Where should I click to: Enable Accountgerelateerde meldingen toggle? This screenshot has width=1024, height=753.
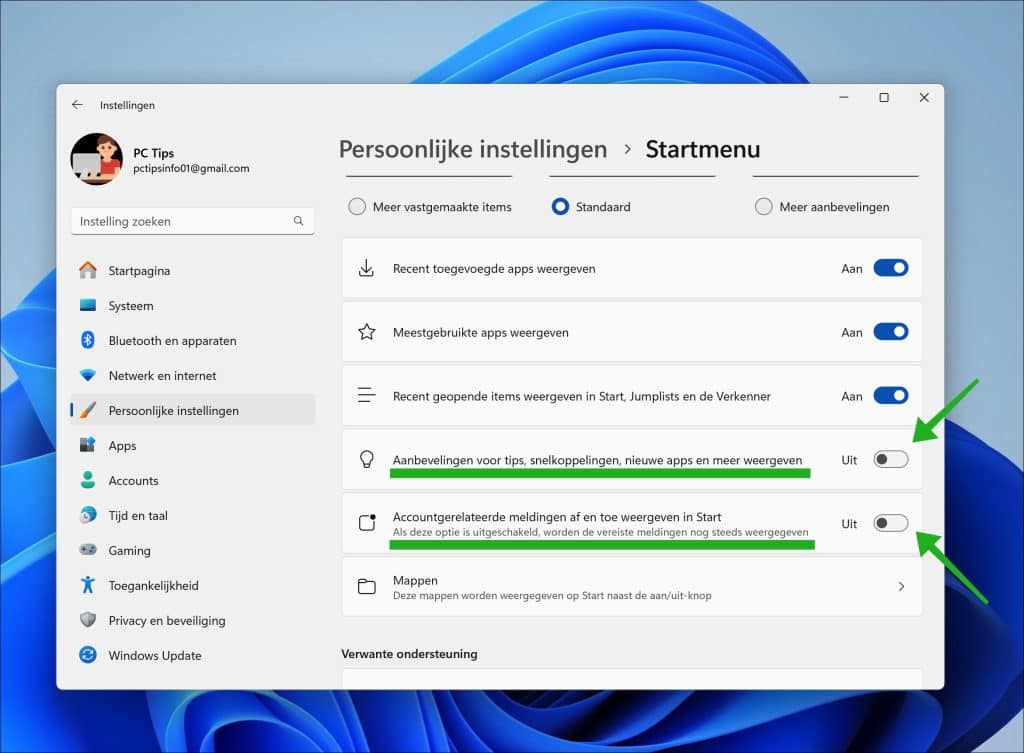891,523
